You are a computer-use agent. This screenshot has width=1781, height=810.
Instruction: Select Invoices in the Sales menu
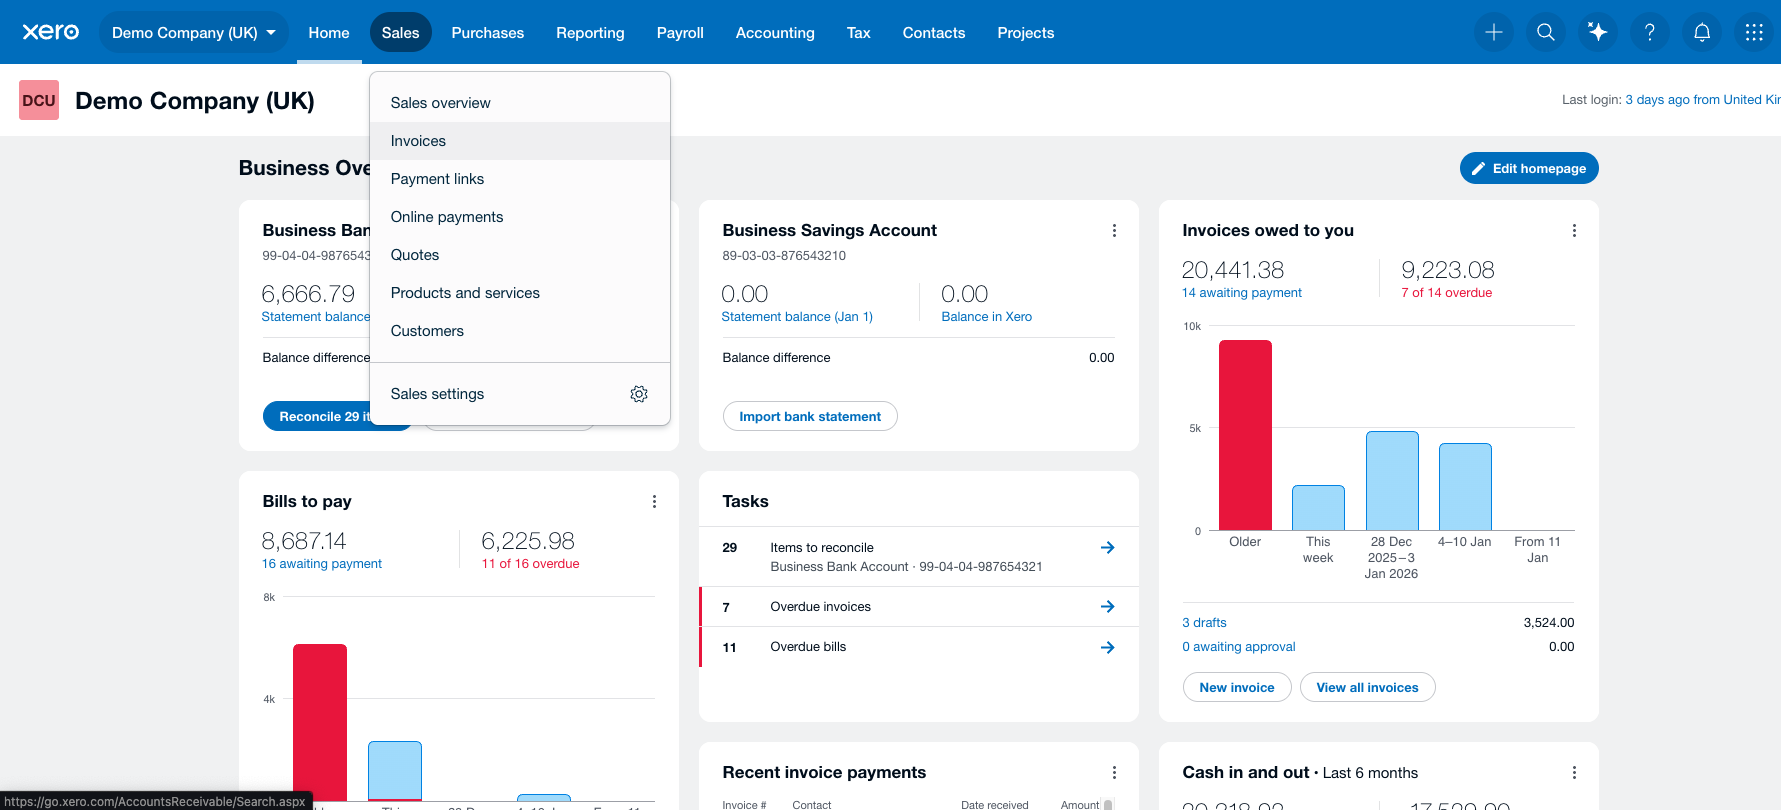[520, 141]
